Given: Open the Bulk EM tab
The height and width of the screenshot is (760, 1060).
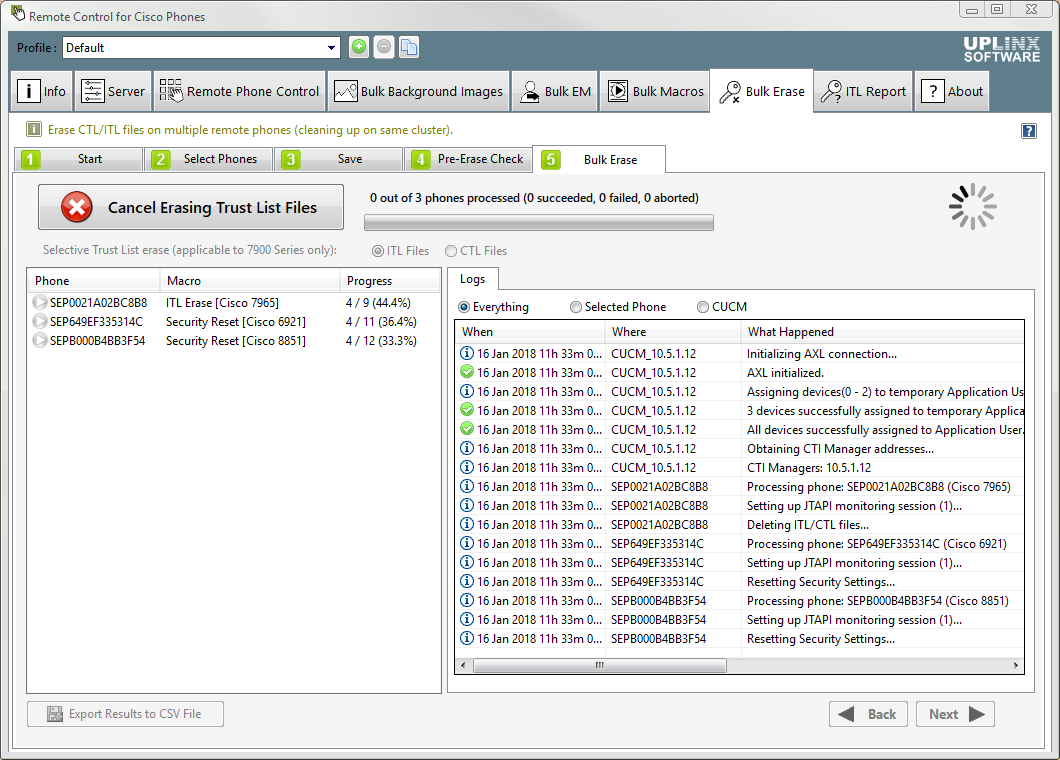Looking at the screenshot, I should click(x=555, y=91).
